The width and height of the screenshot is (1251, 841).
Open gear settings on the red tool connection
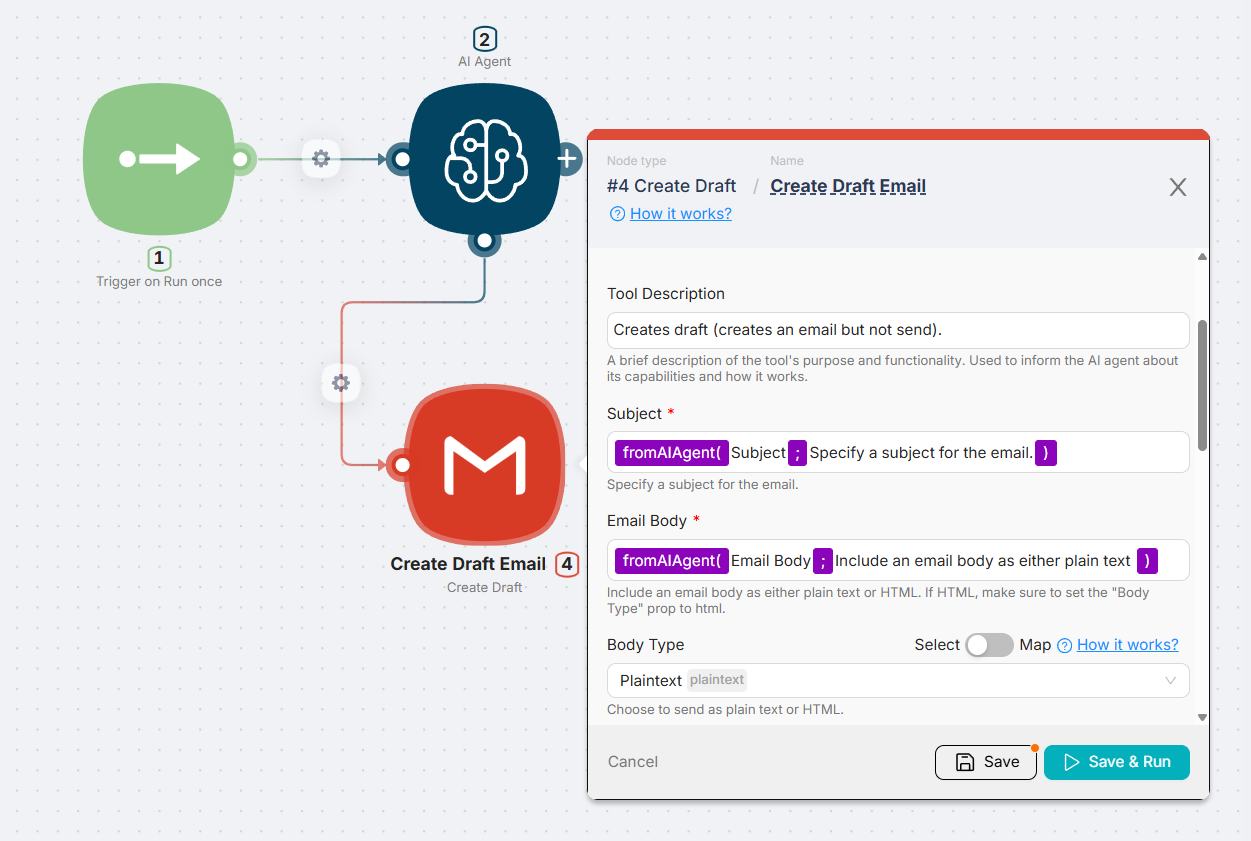point(341,383)
